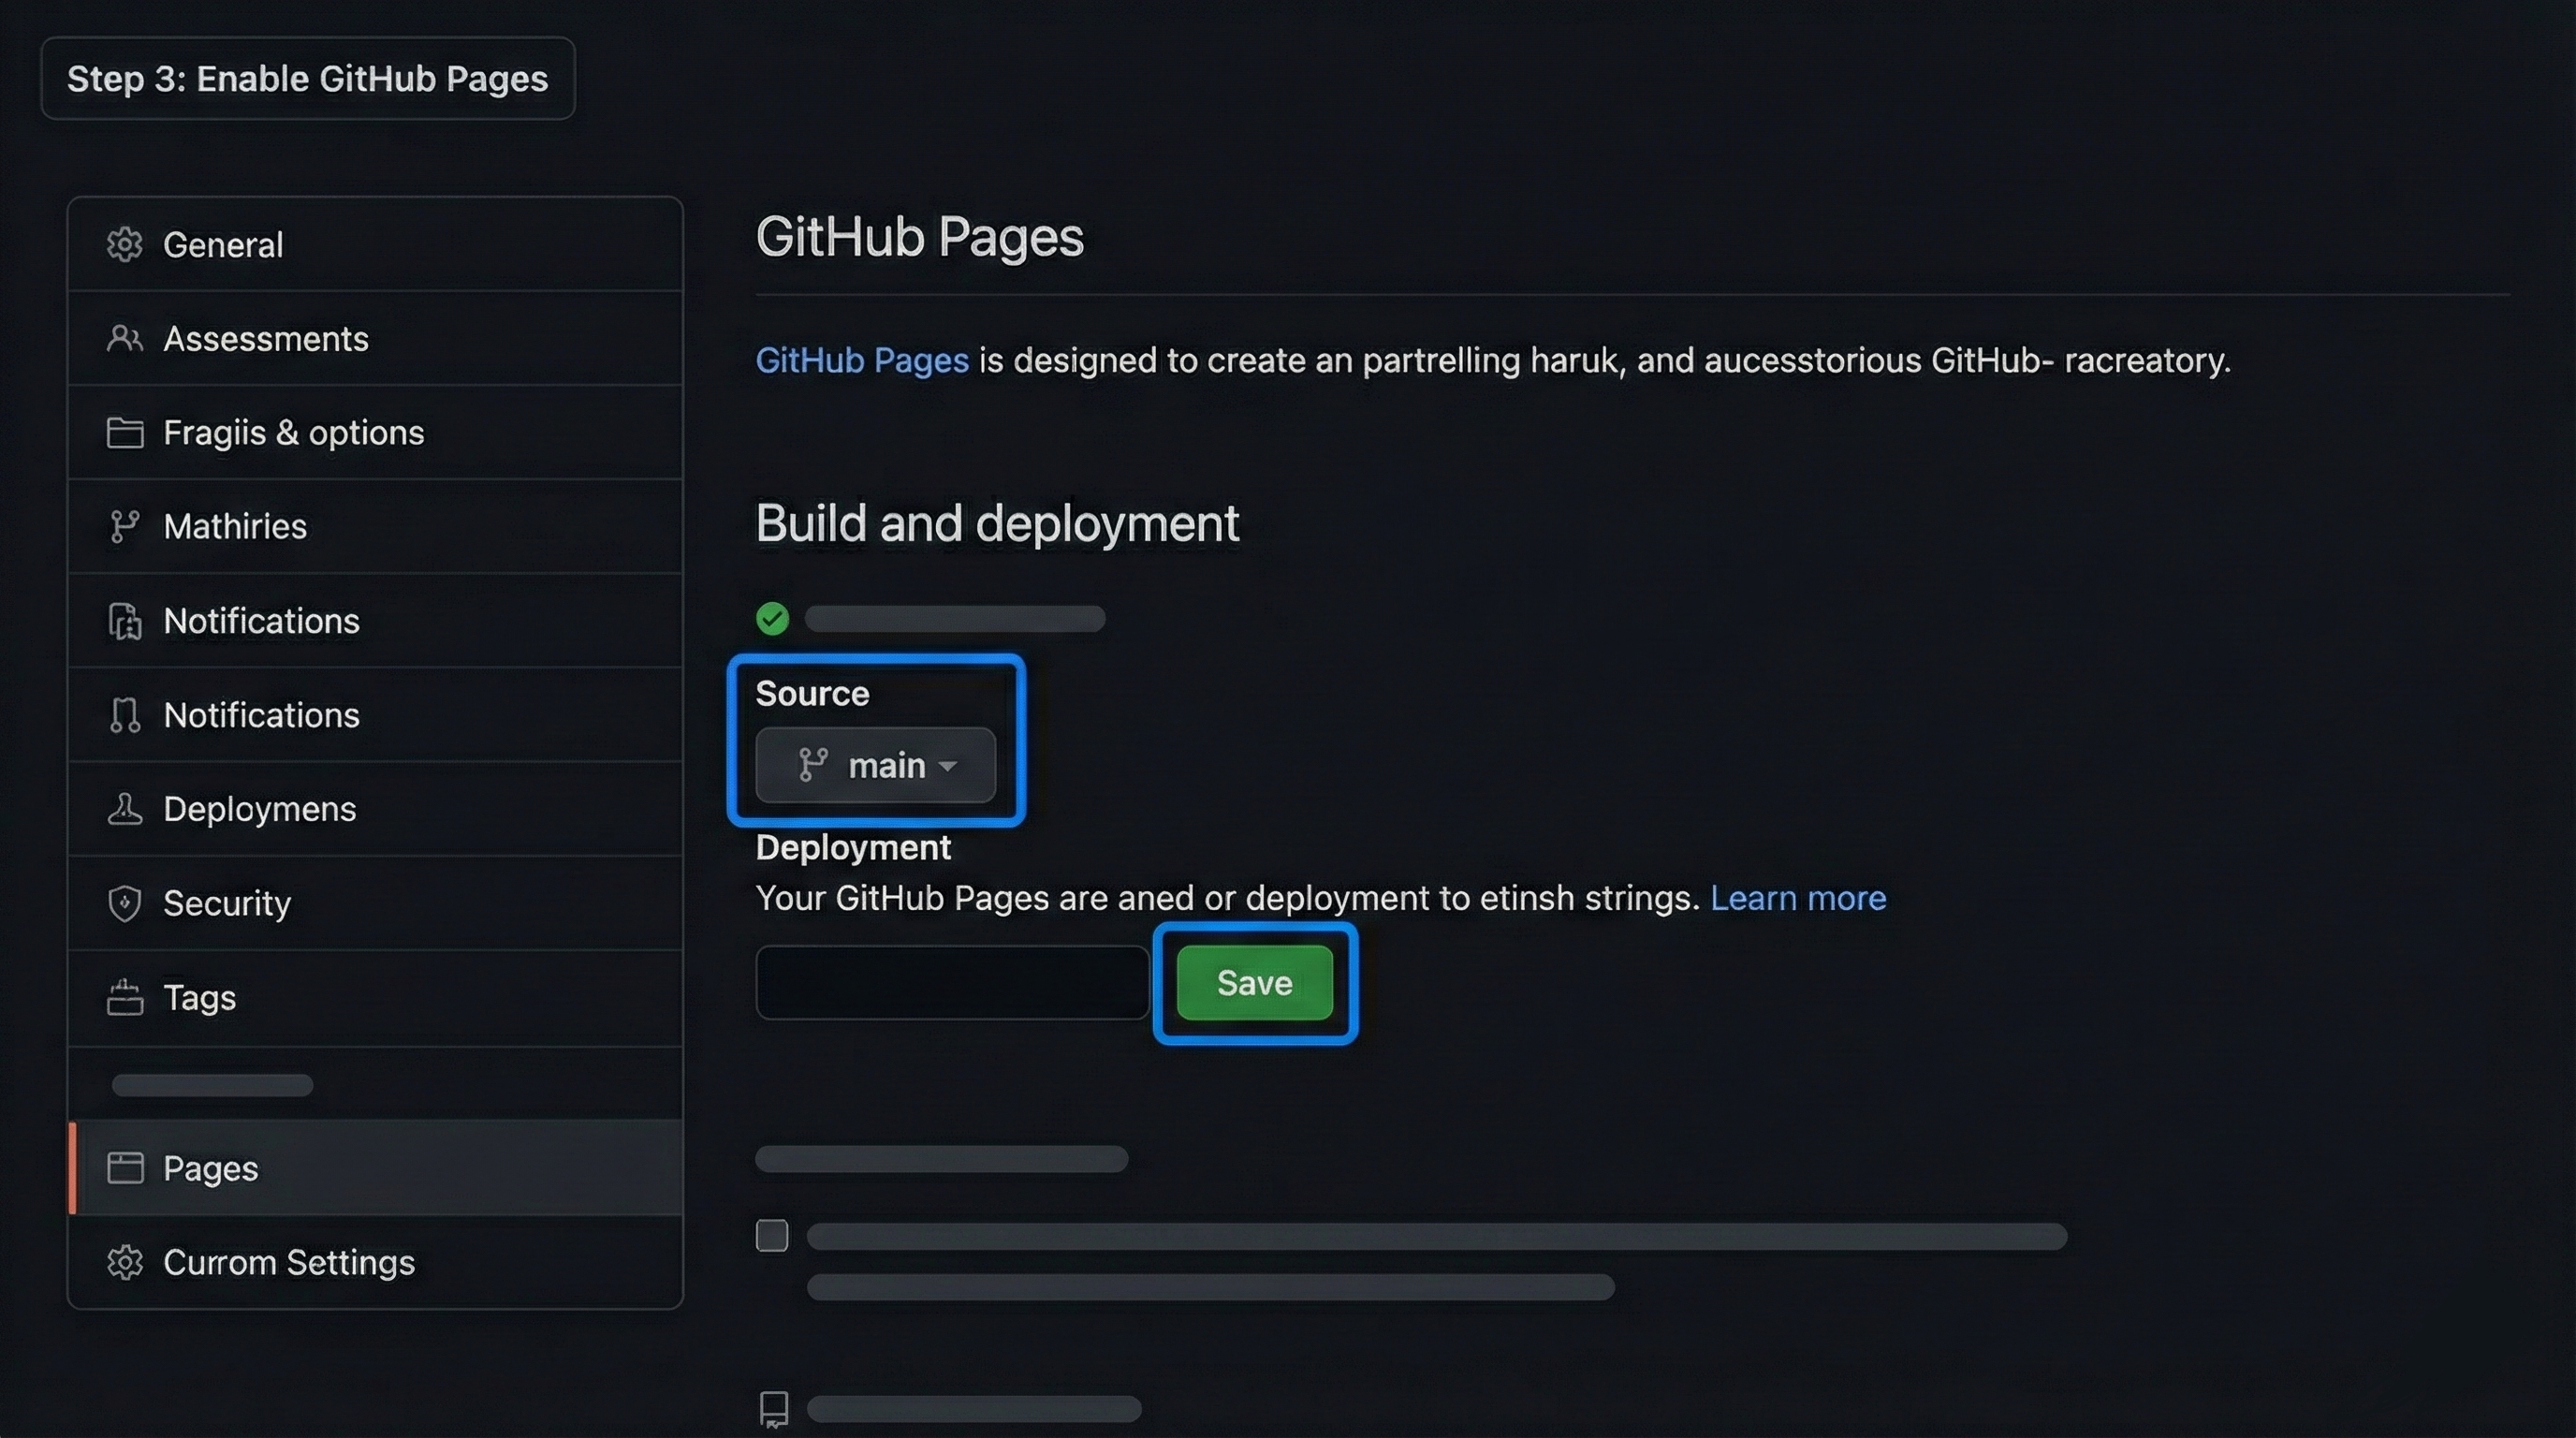2576x1438 pixels.
Task: Click the branch icon inside main button
Action: (813, 765)
